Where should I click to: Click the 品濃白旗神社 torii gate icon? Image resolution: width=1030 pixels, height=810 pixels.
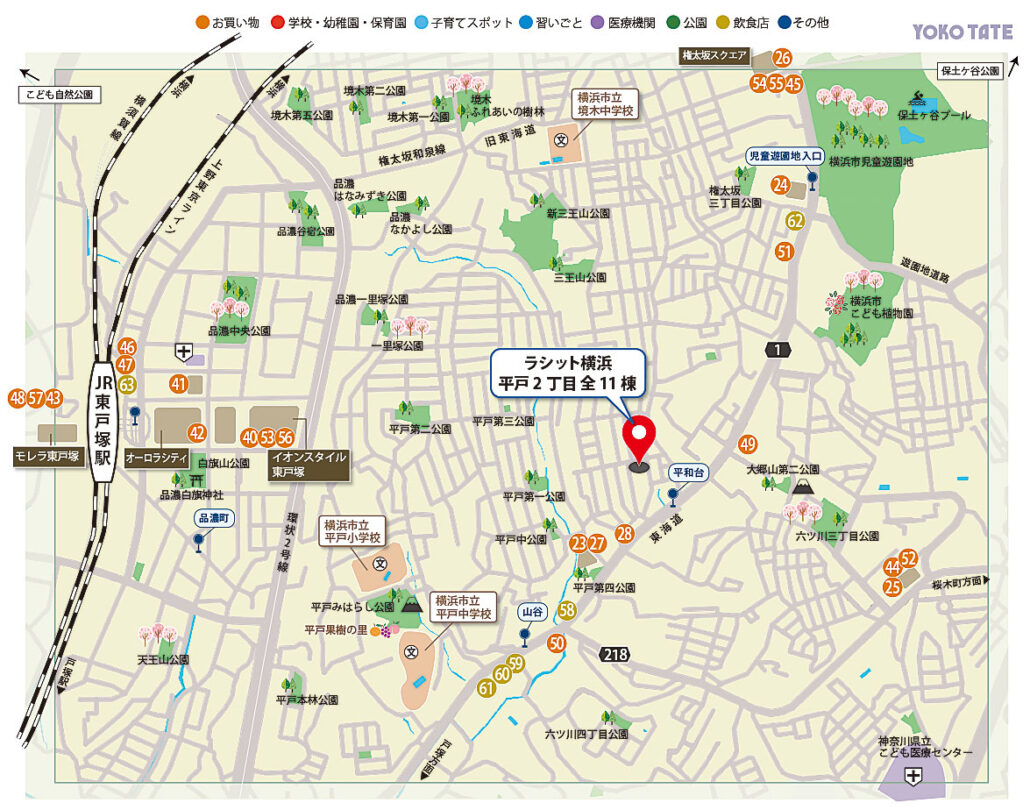pos(182,481)
